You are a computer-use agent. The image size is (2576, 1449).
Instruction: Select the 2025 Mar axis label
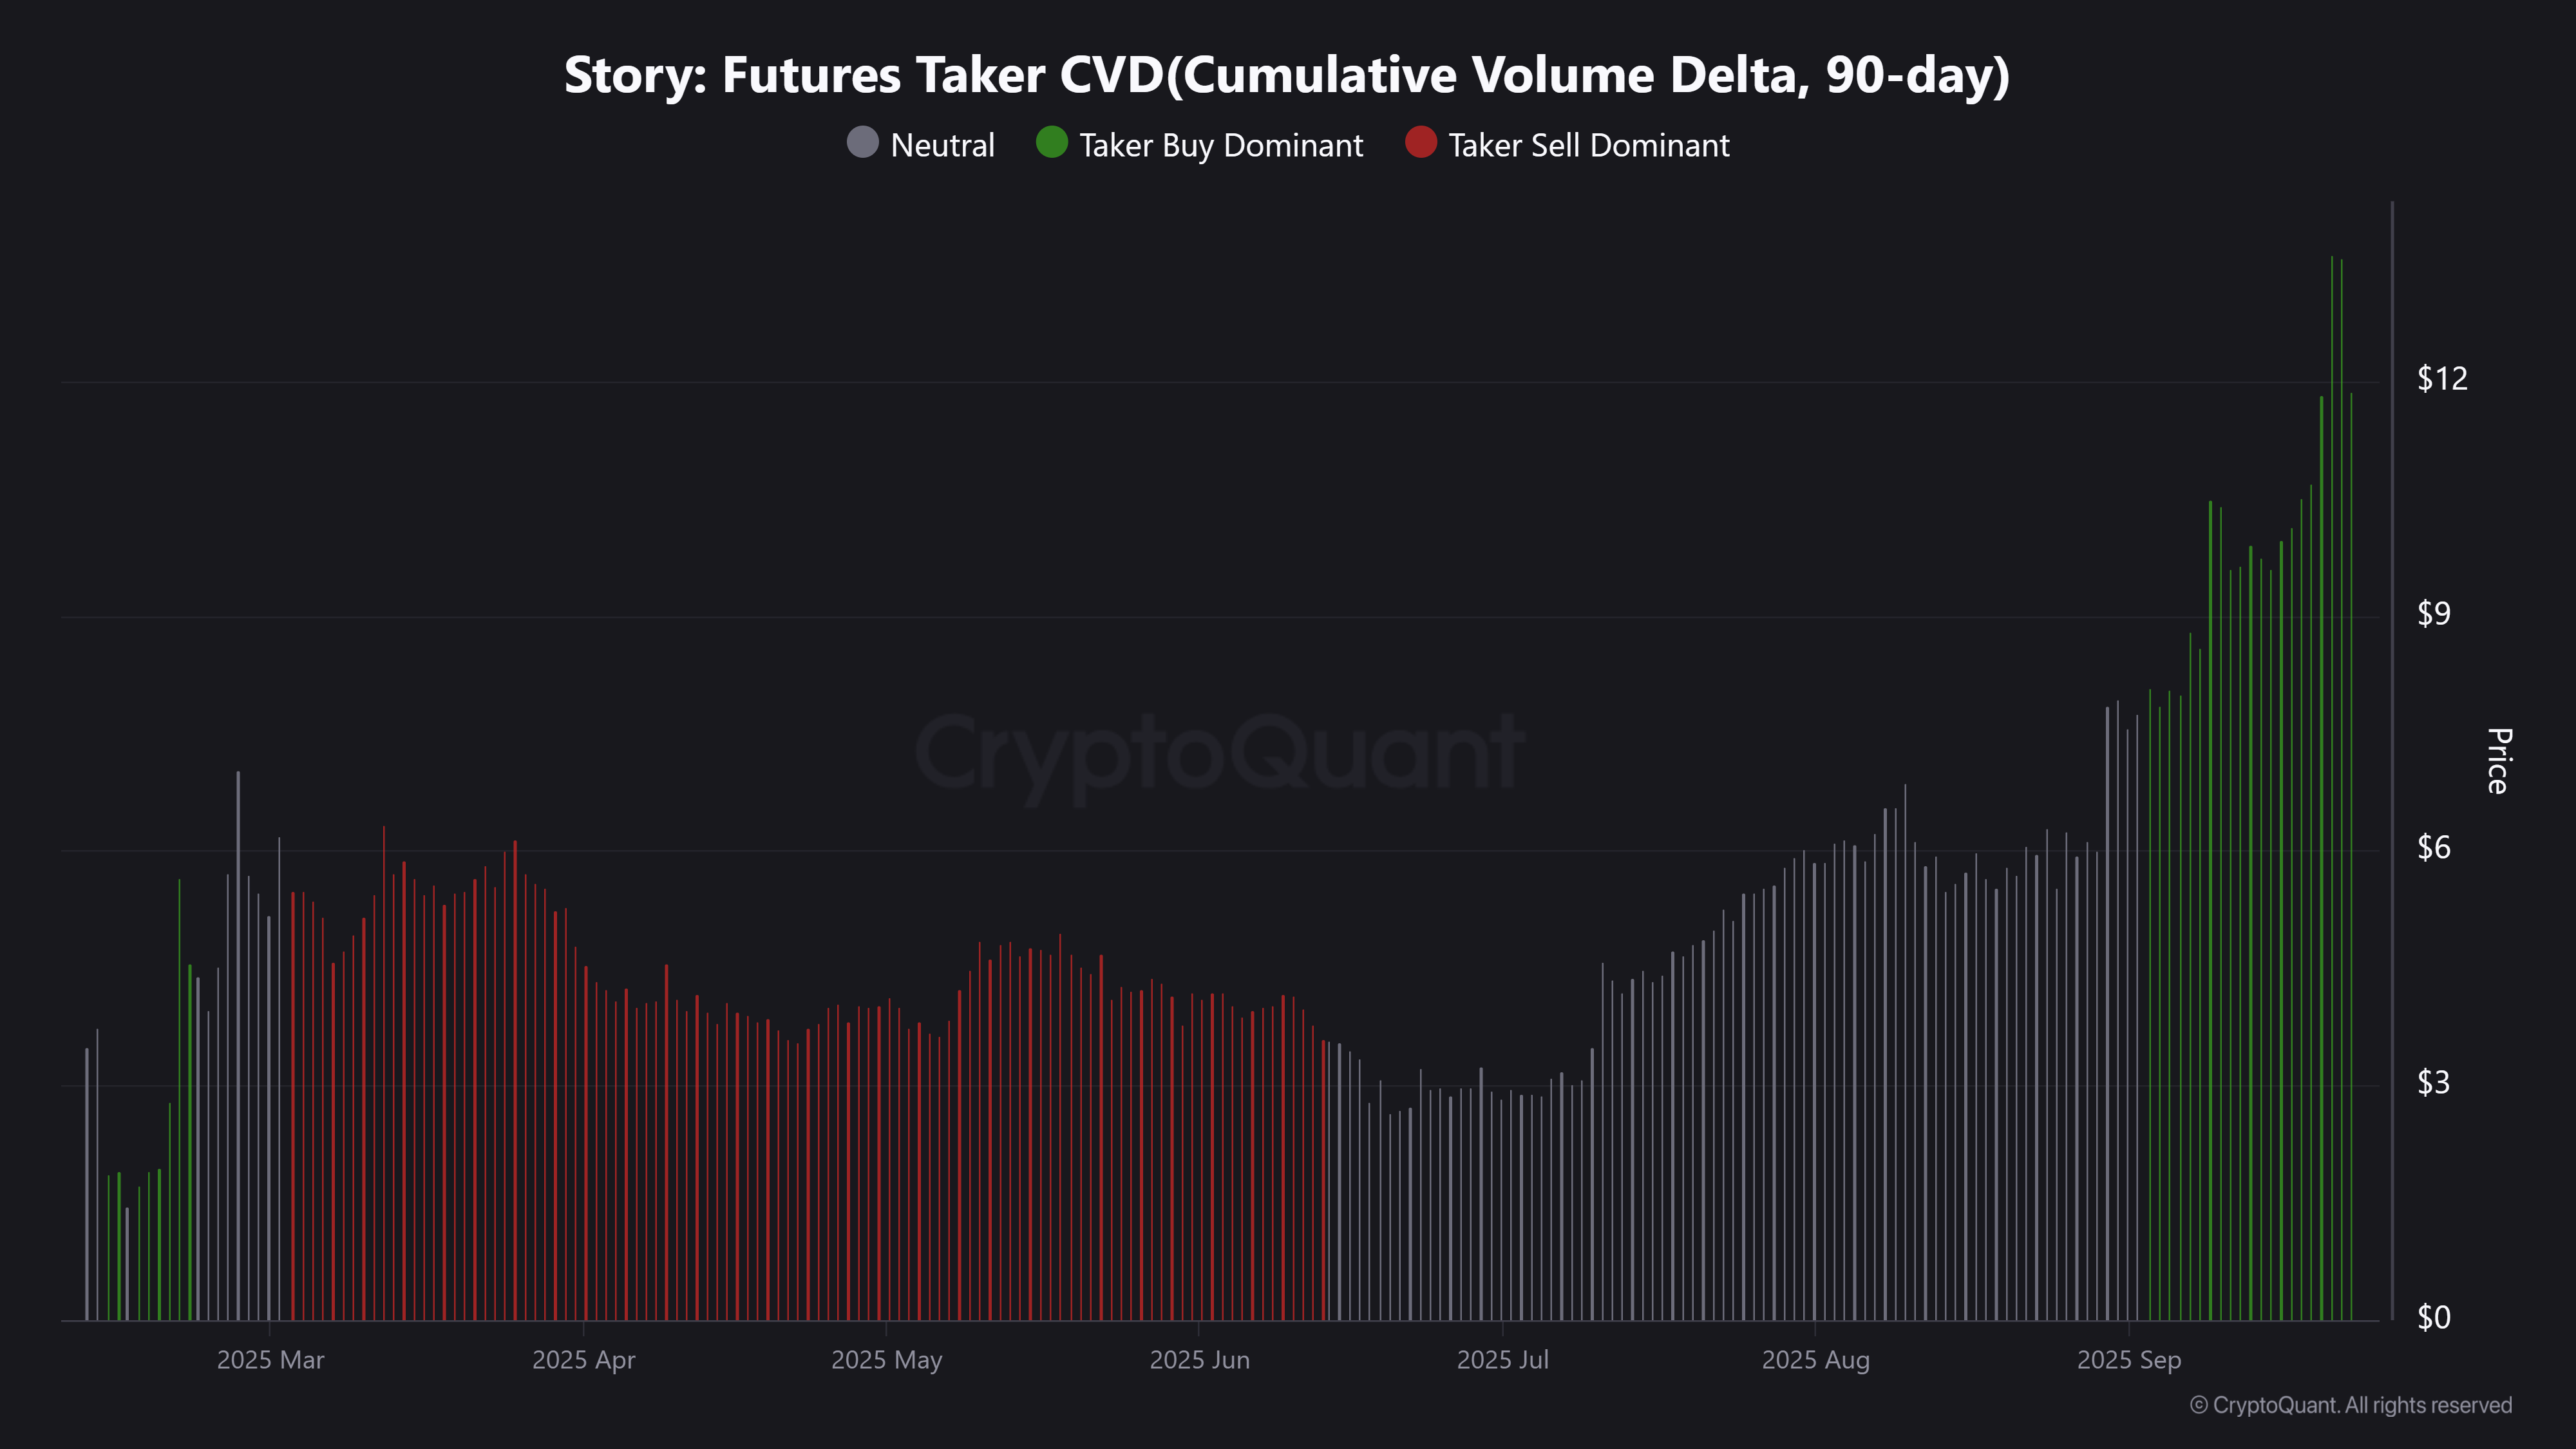point(270,1360)
